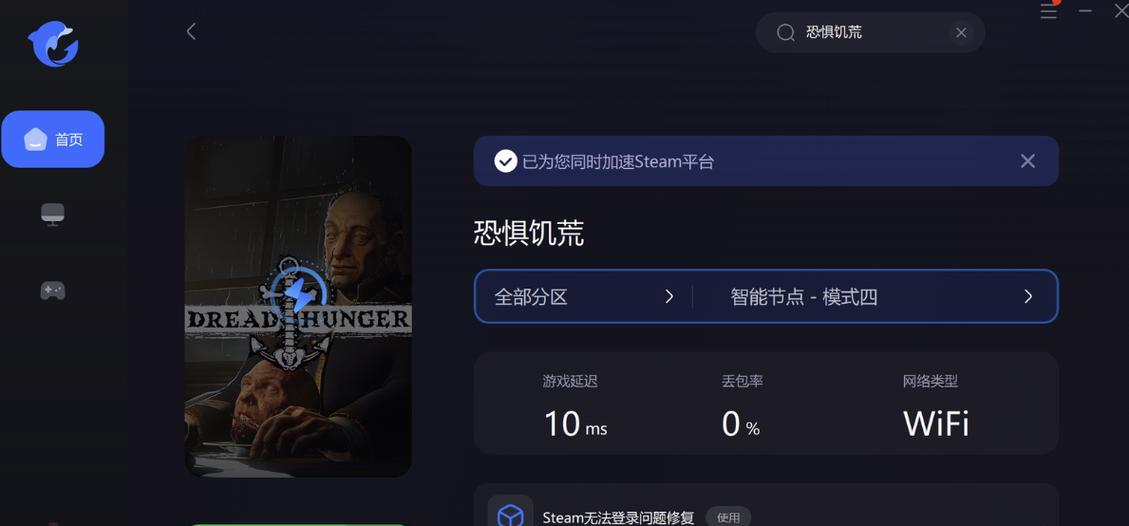Open the monitor icon sidebar section
The height and width of the screenshot is (526, 1129).
click(x=53, y=214)
